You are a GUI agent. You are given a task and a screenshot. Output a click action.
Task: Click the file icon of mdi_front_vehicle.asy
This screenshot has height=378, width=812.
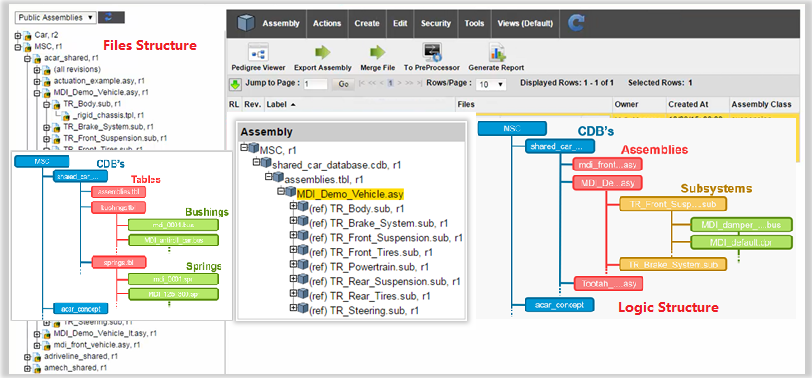[46, 345]
